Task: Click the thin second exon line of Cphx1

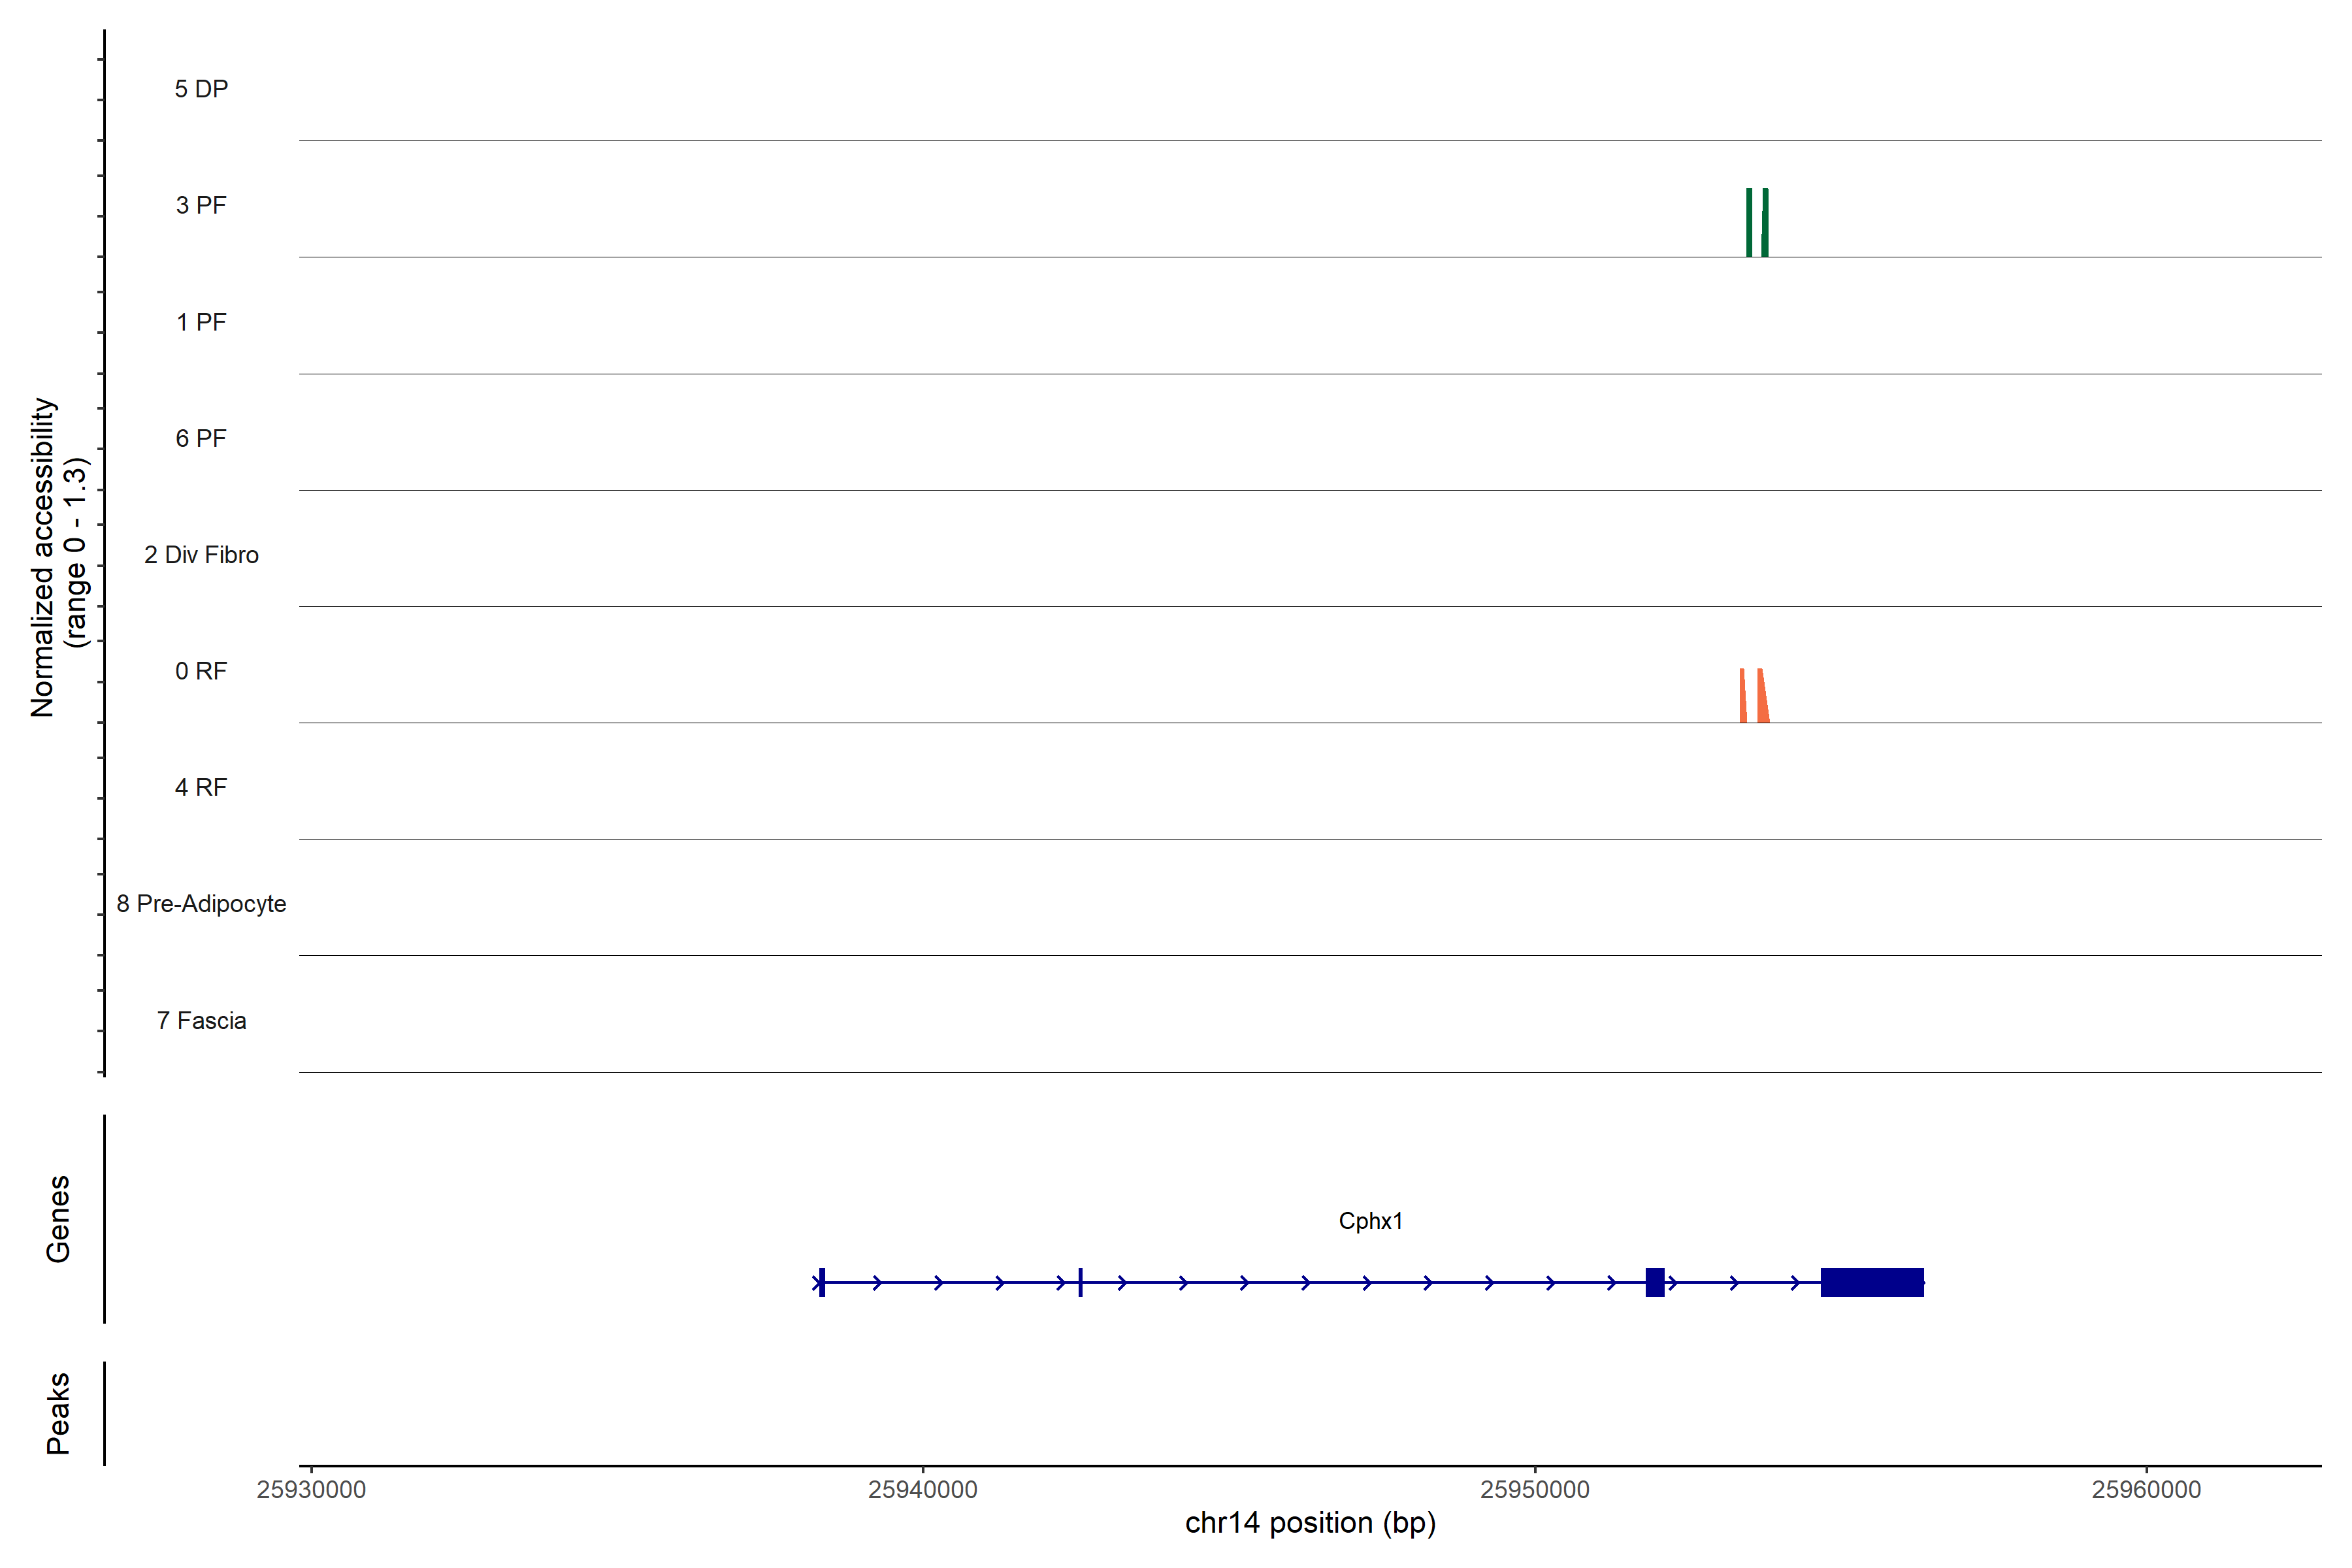Action: (x=1080, y=1282)
